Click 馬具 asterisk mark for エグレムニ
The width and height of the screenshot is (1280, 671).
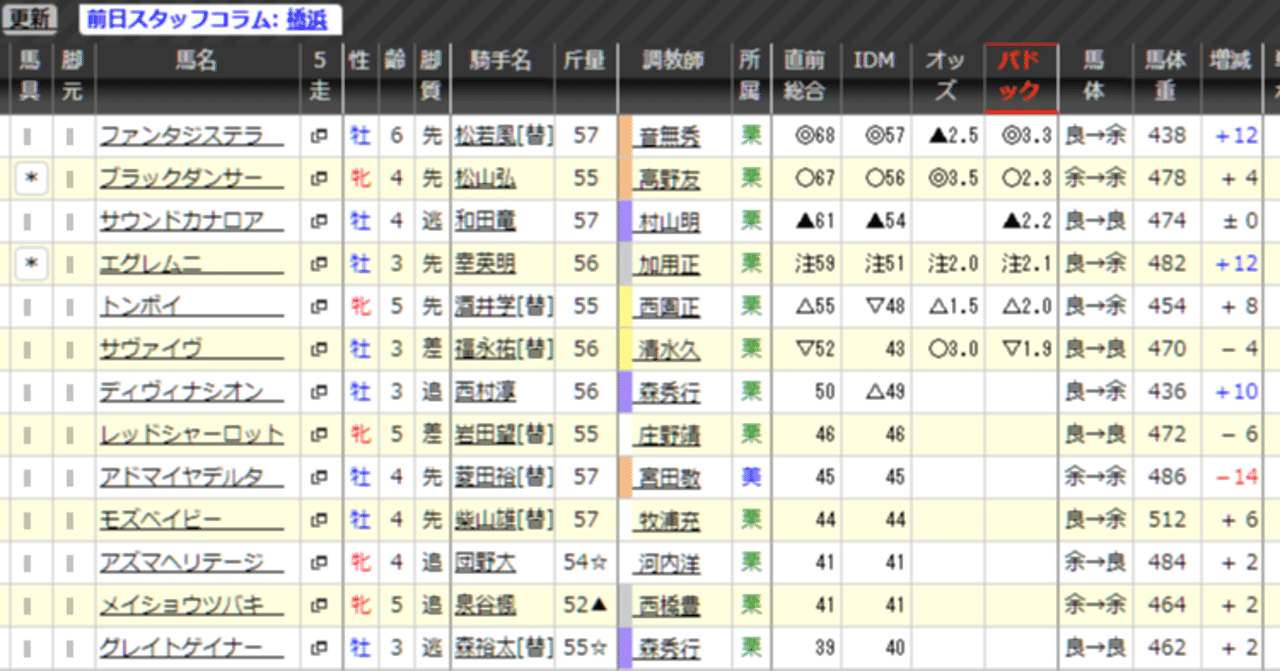(30, 262)
